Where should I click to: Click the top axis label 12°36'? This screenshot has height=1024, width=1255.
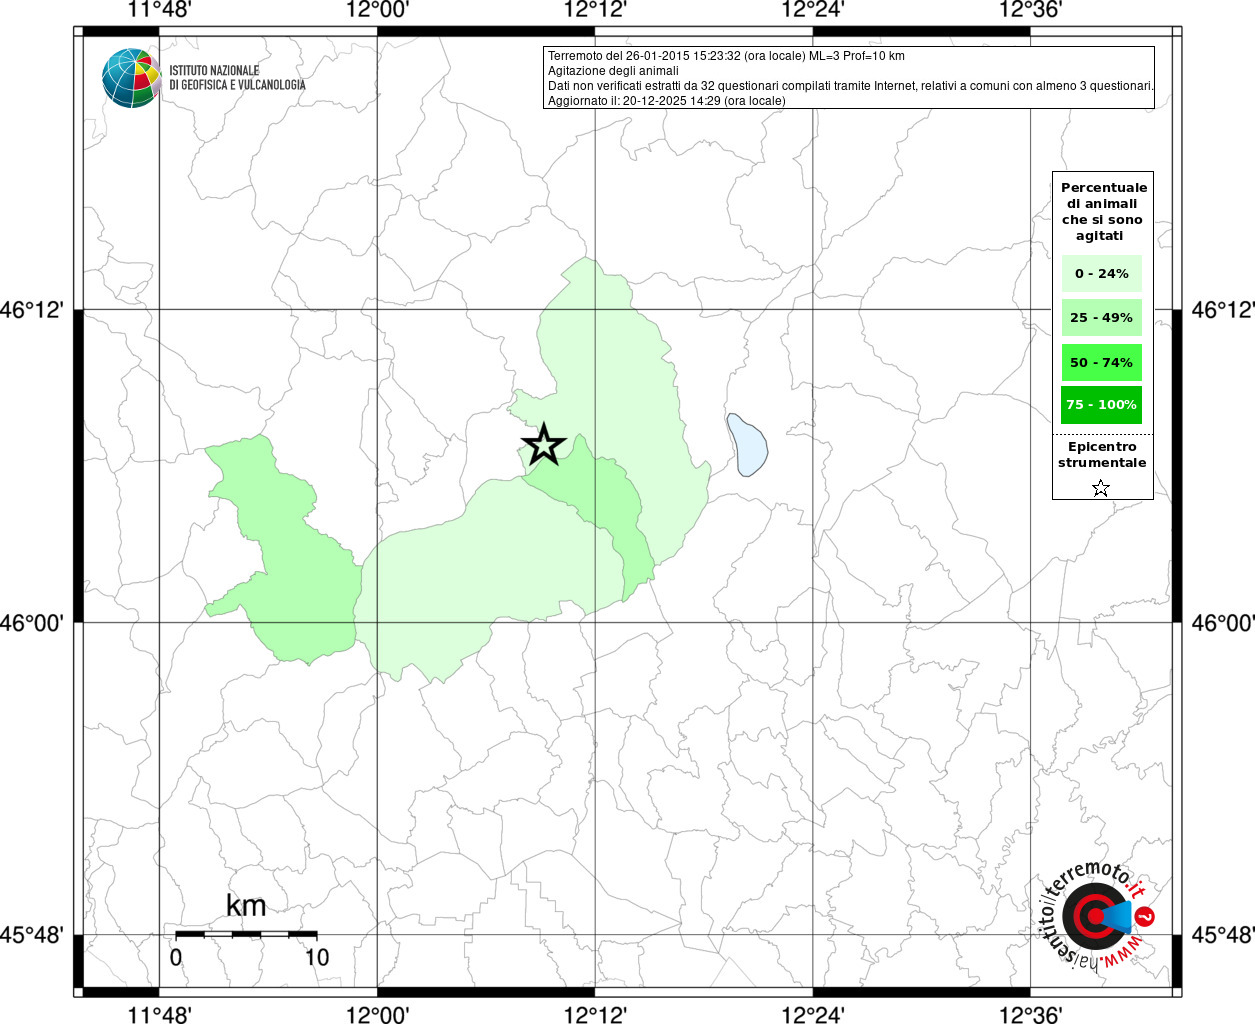click(1031, 10)
